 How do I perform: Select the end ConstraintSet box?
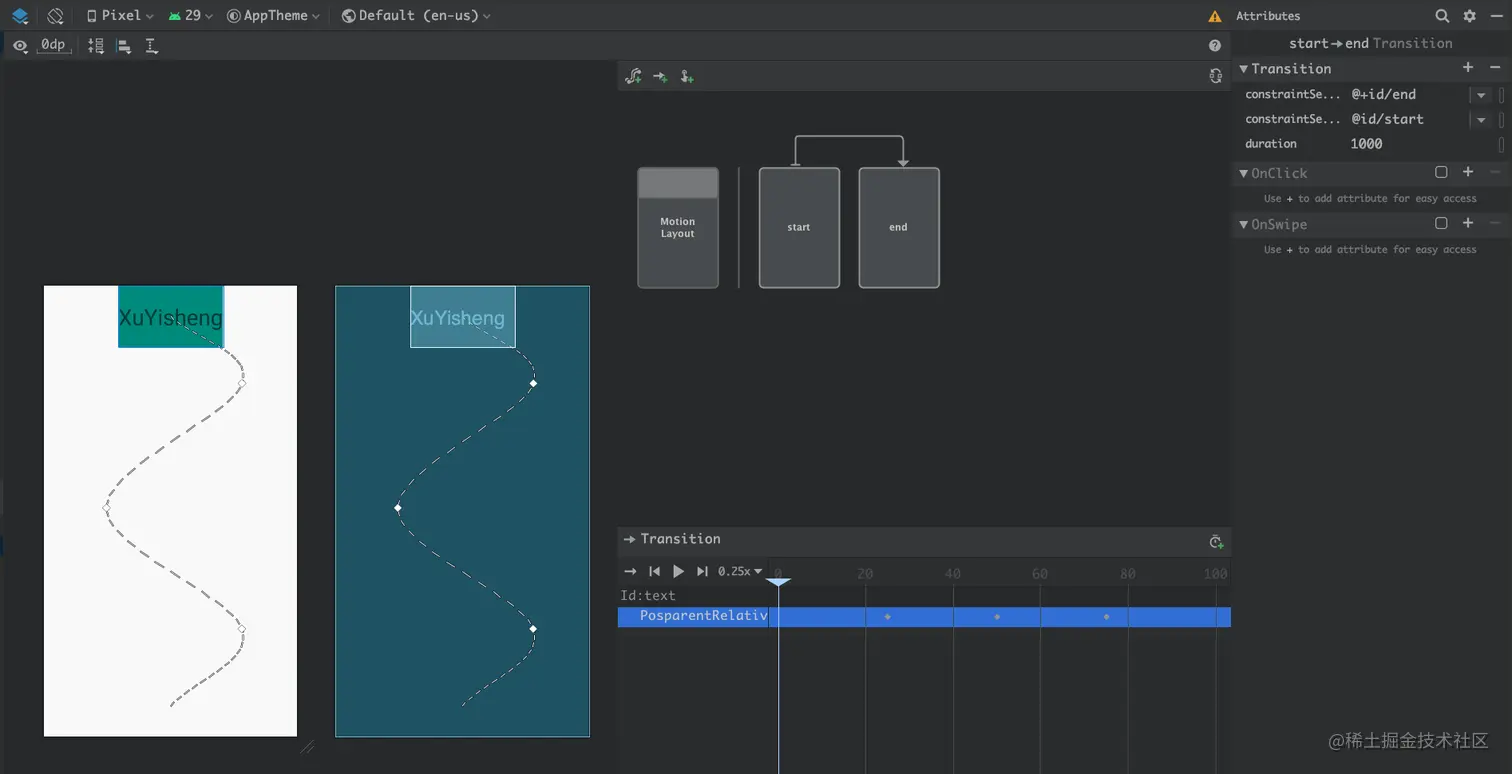(899, 228)
